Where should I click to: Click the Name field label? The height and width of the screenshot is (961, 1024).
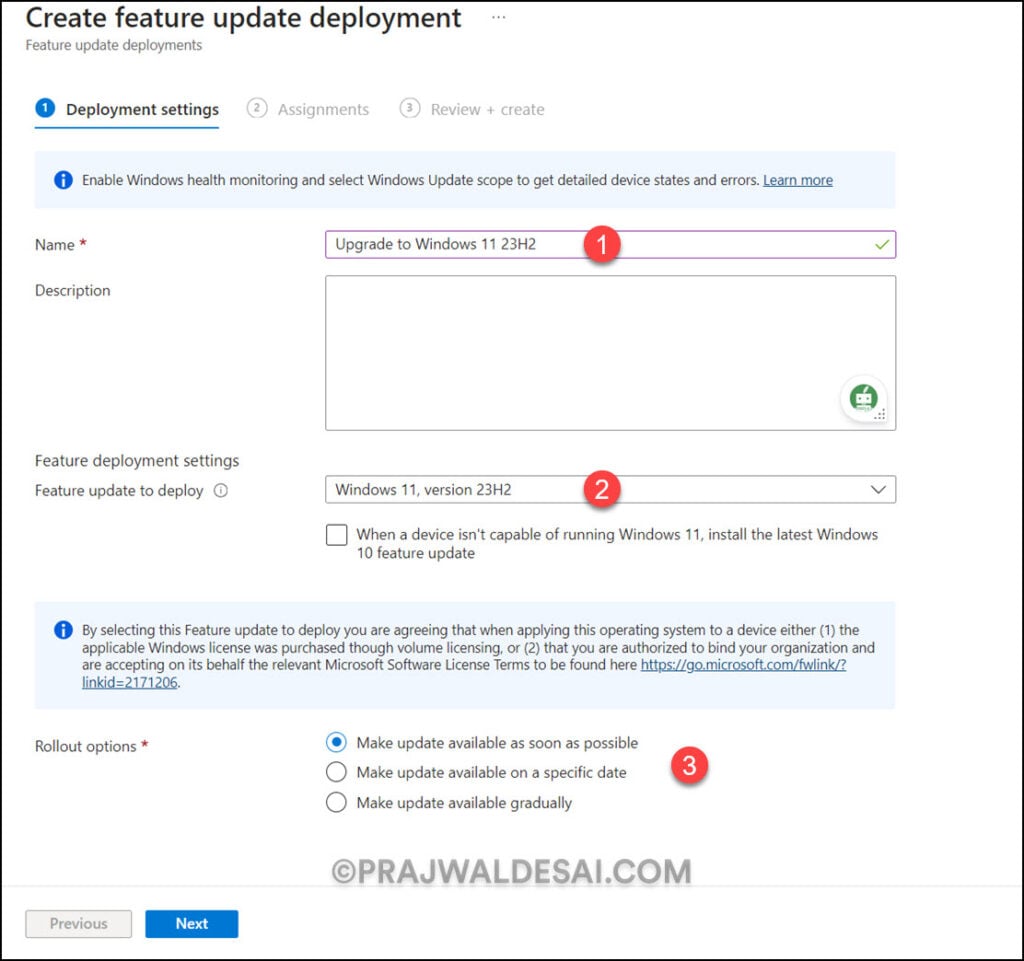[55, 245]
